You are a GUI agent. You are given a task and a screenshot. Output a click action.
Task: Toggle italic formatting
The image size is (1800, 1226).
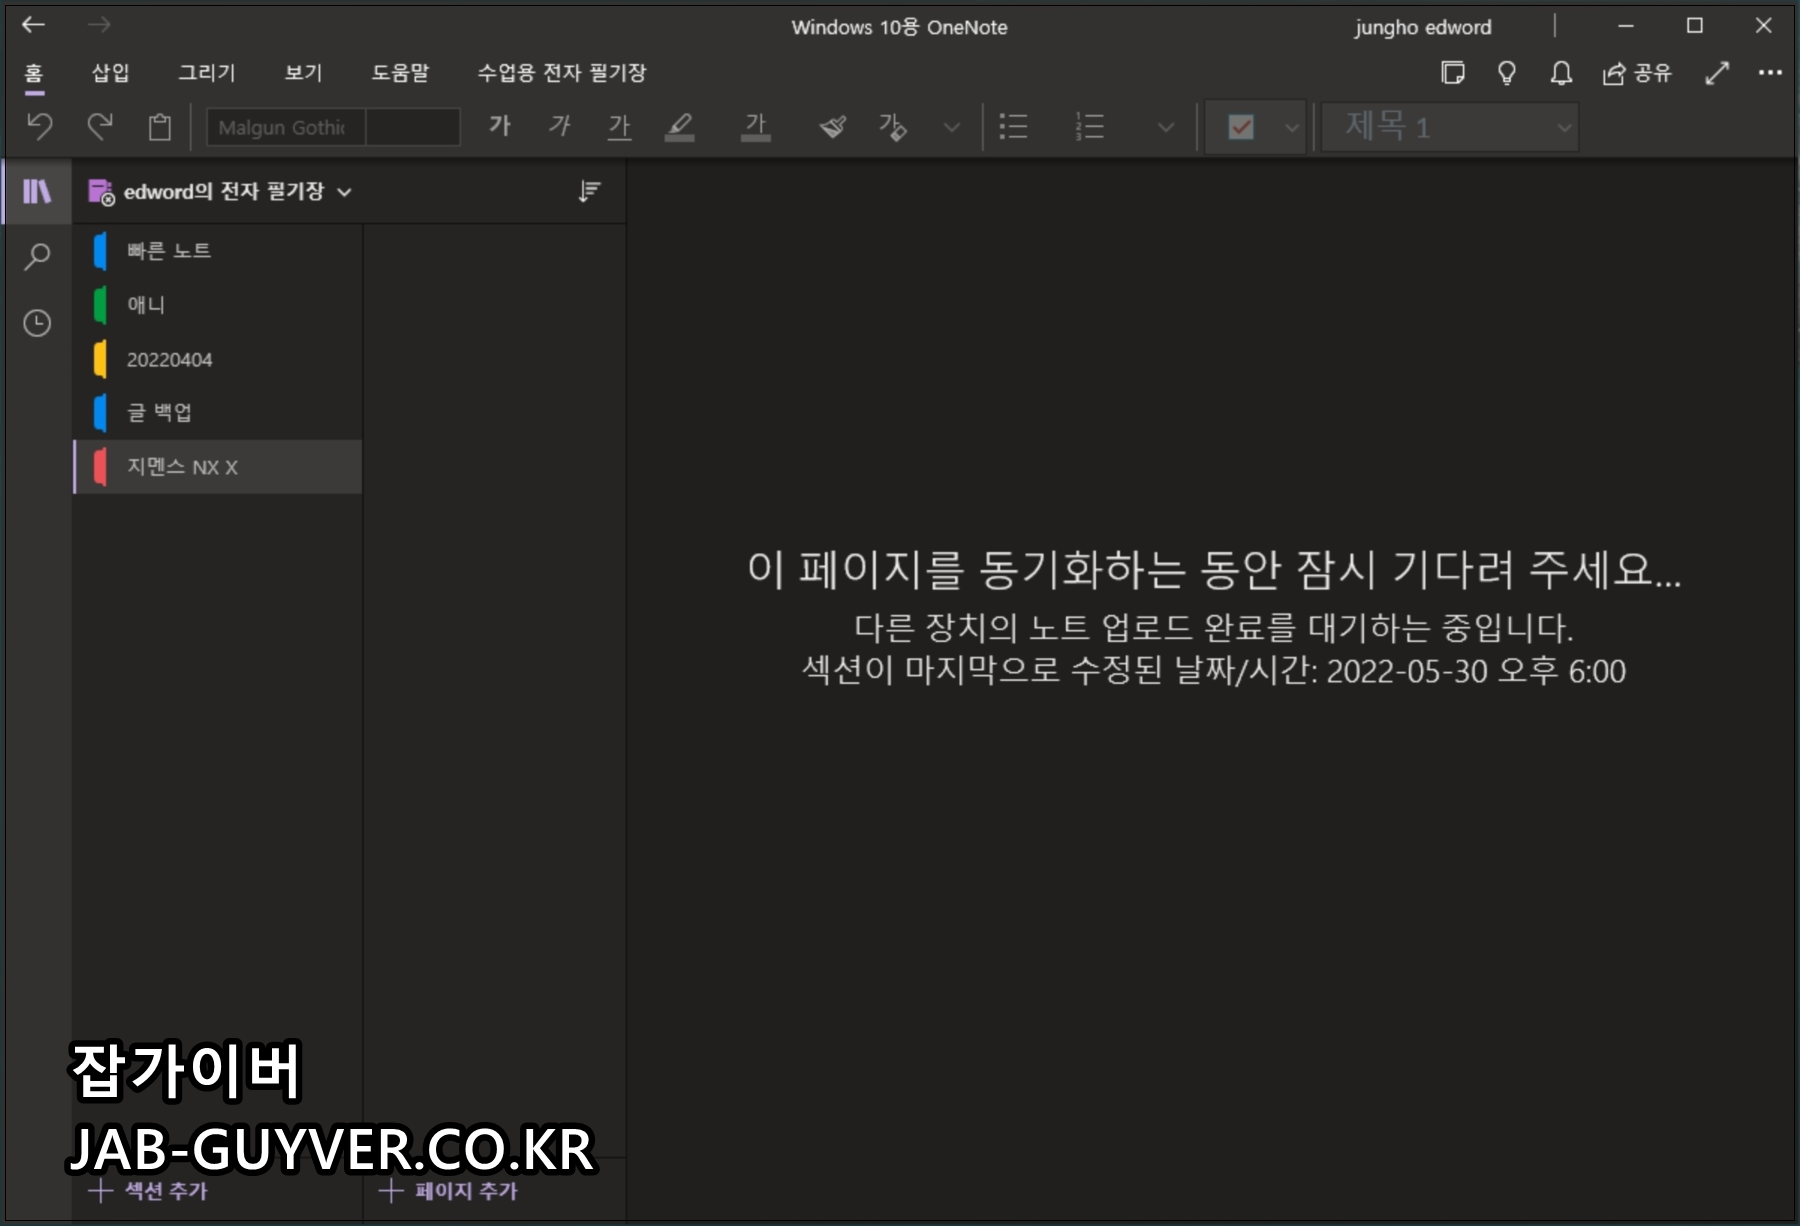click(x=560, y=126)
